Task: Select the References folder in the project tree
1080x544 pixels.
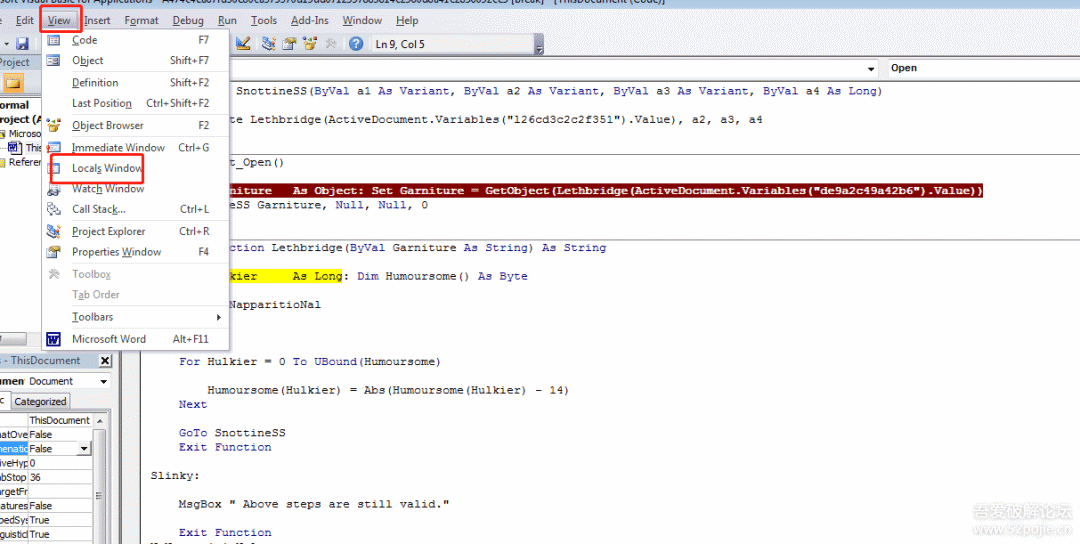Action: pos(21,163)
